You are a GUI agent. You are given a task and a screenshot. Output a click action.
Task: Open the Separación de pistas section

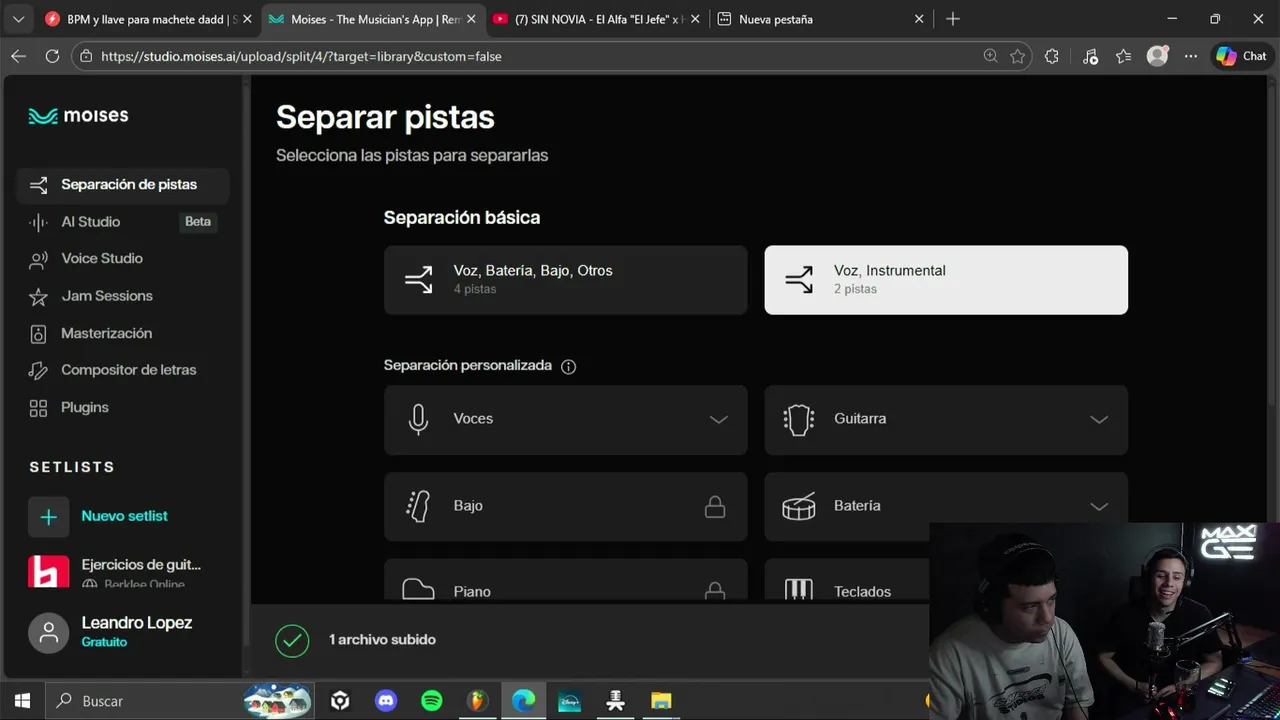tap(123, 185)
